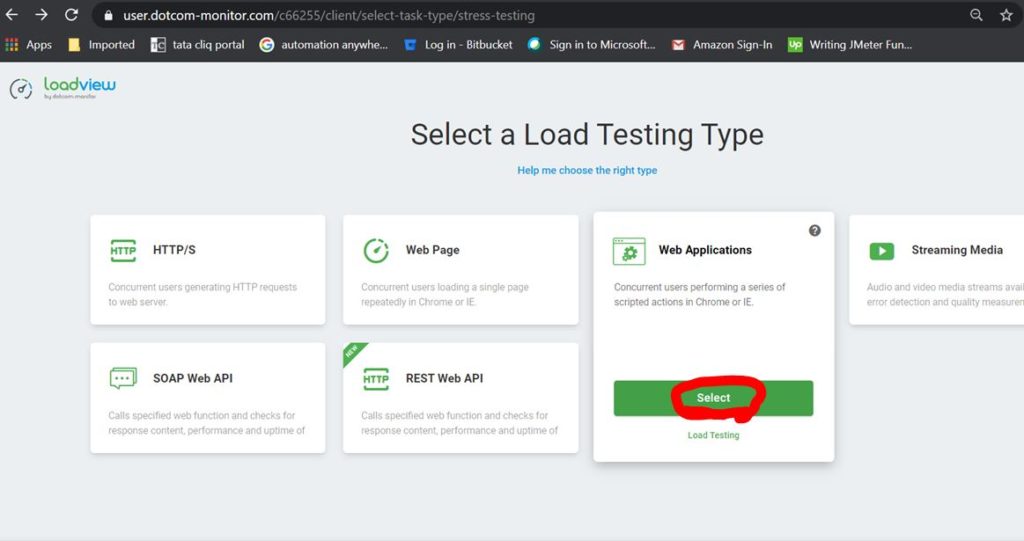Open the Amazon Sign-In bookmark
This screenshot has height=541, width=1024.
pyautogui.click(x=722, y=45)
